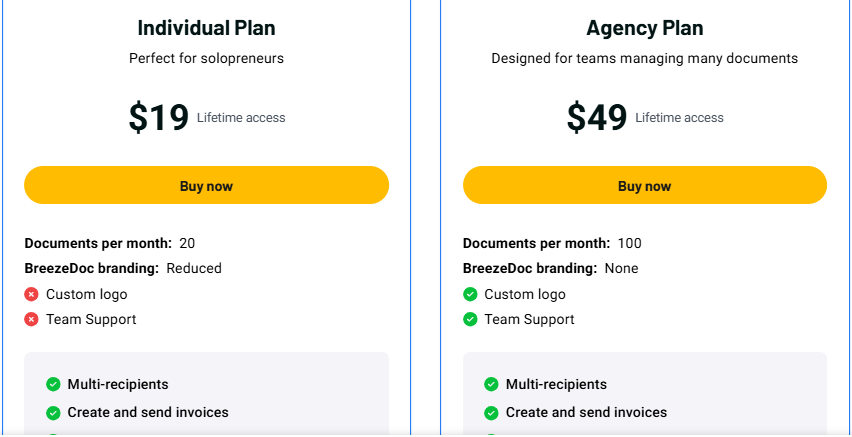The width and height of the screenshot is (852, 437).
Task: Select the Individual Plan heading
Action: pos(206,28)
